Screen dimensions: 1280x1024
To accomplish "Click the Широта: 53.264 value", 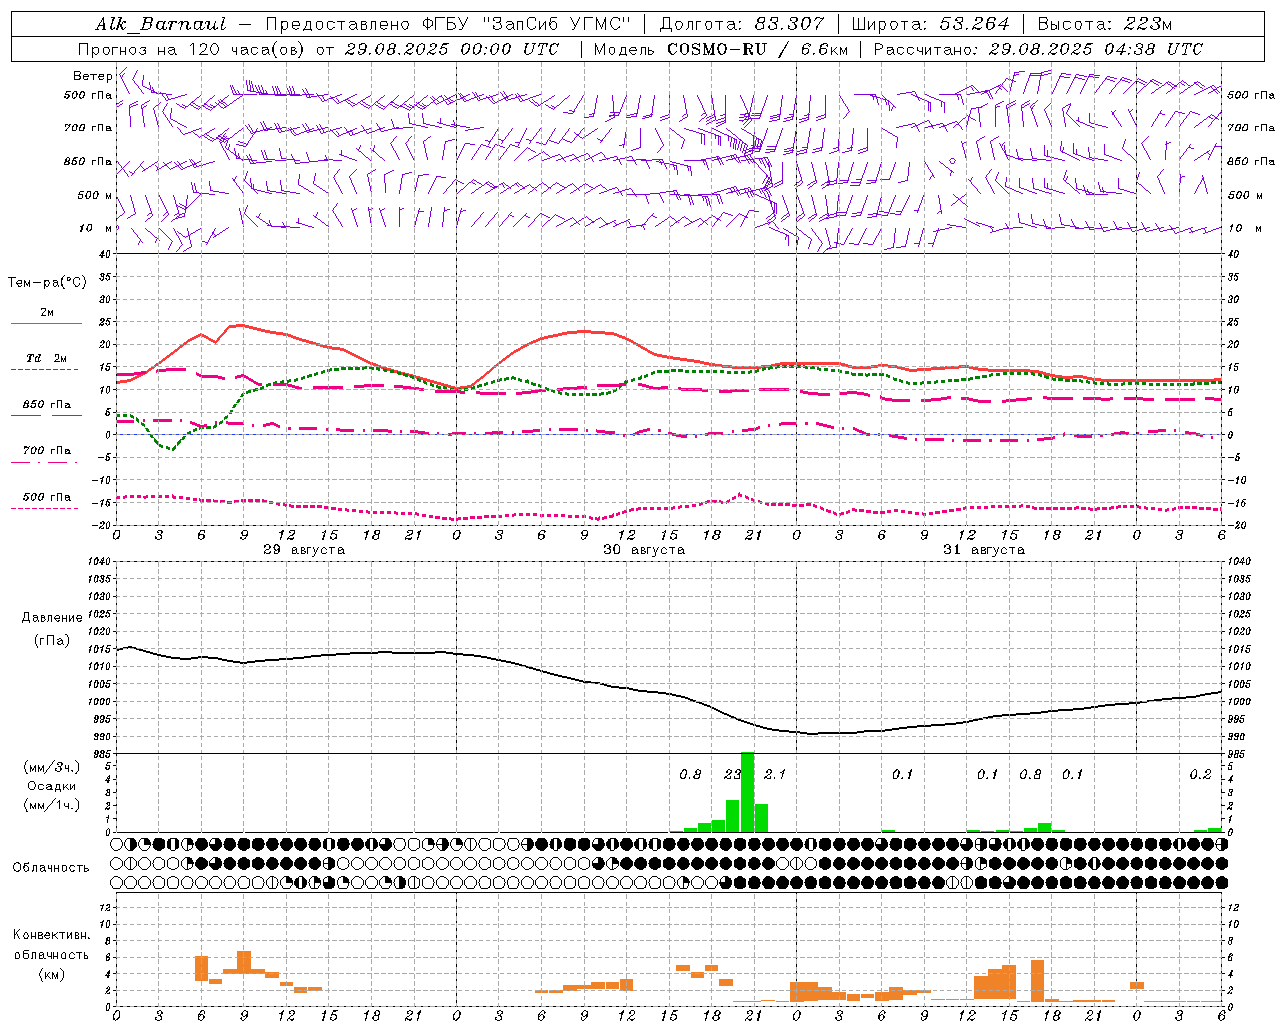I will tap(930, 24).
